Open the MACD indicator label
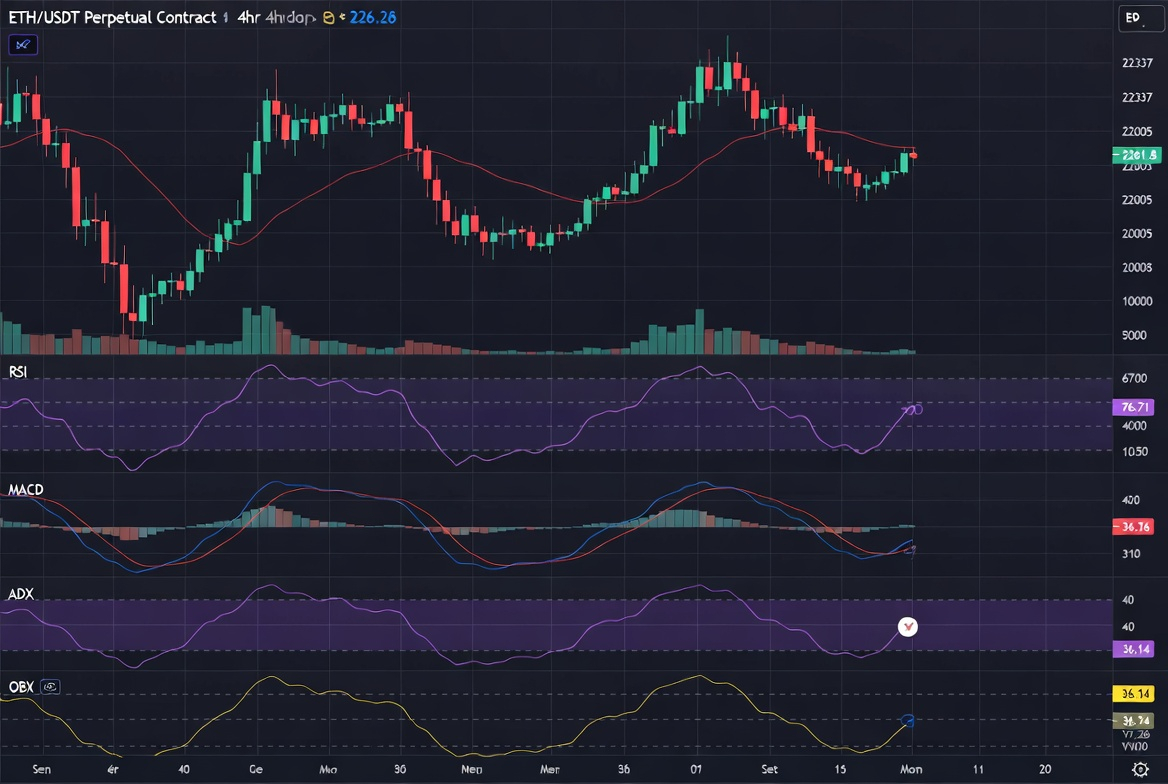Screen dimensions: 1168x784 26,490
